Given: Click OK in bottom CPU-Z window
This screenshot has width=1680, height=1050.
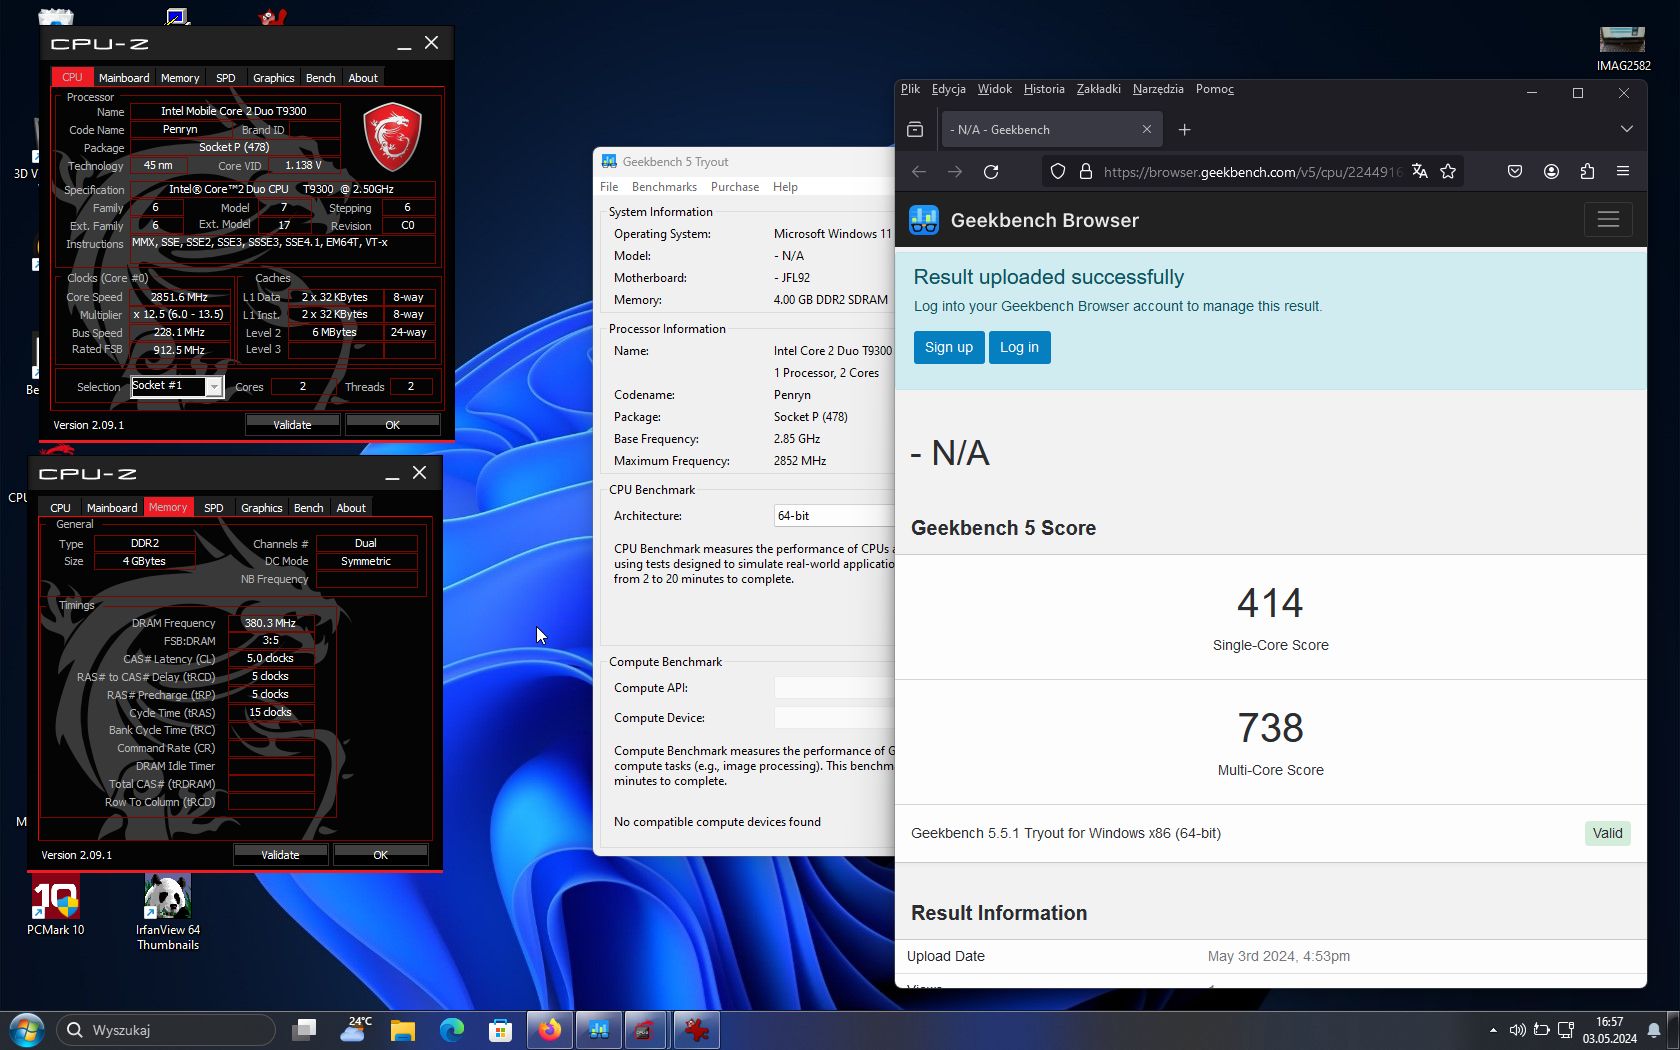Looking at the screenshot, I should coord(380,855).
